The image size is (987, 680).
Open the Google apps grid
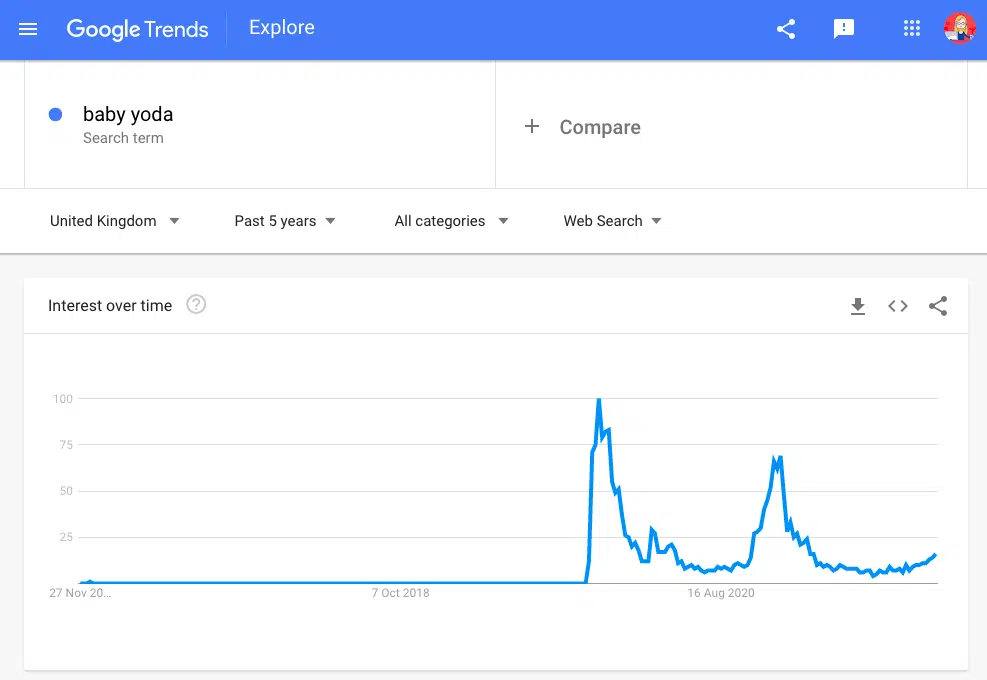point(911,29)
